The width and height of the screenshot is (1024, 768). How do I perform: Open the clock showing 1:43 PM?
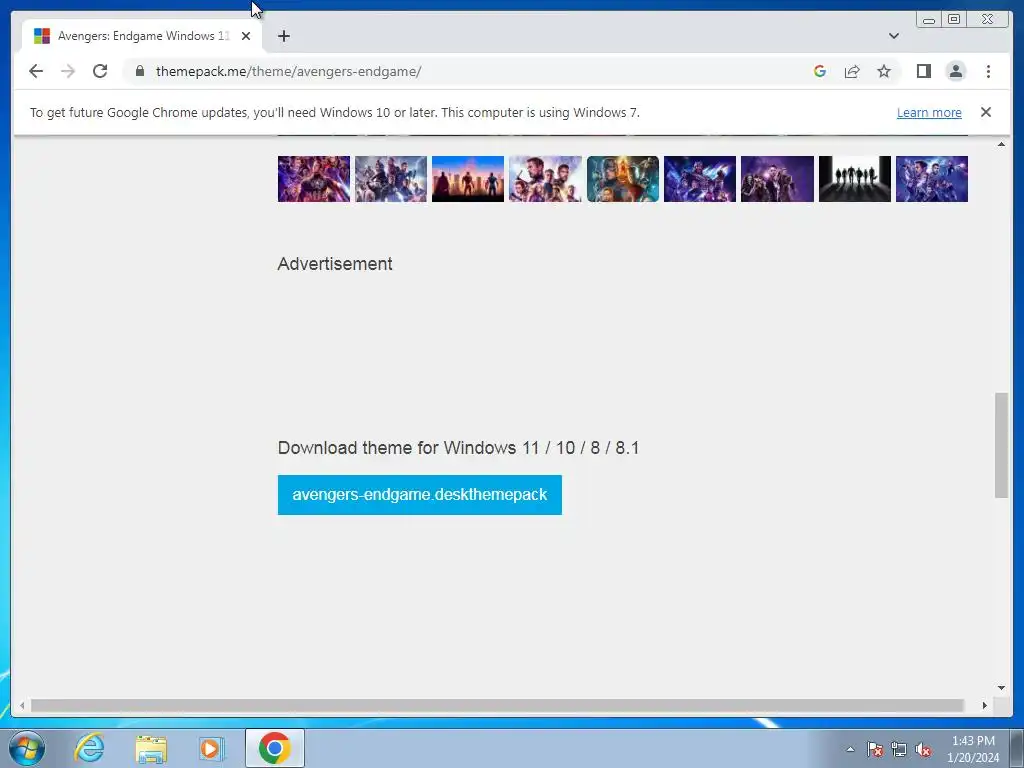[x=972, y=749]
